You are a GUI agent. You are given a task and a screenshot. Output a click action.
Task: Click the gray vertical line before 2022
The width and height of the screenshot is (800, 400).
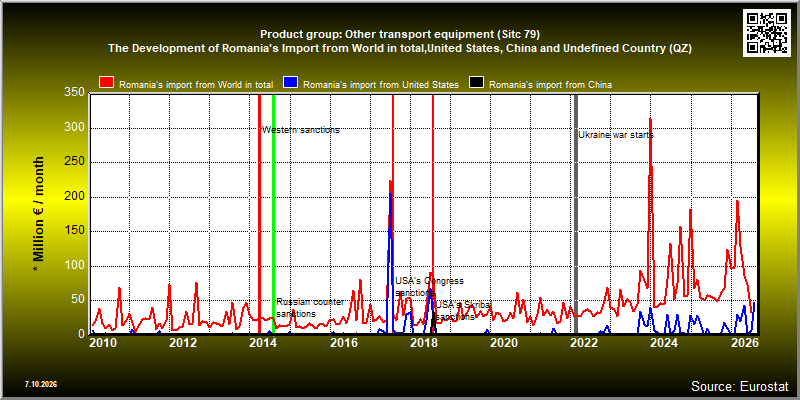click(576, 213)
